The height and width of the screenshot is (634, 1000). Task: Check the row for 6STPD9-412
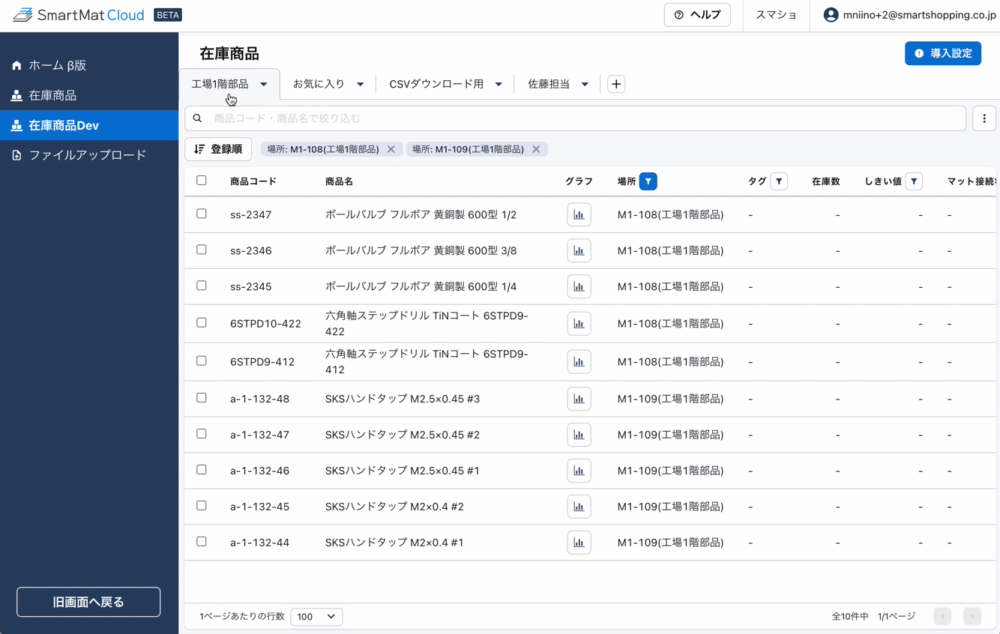(x=202, y=361)
